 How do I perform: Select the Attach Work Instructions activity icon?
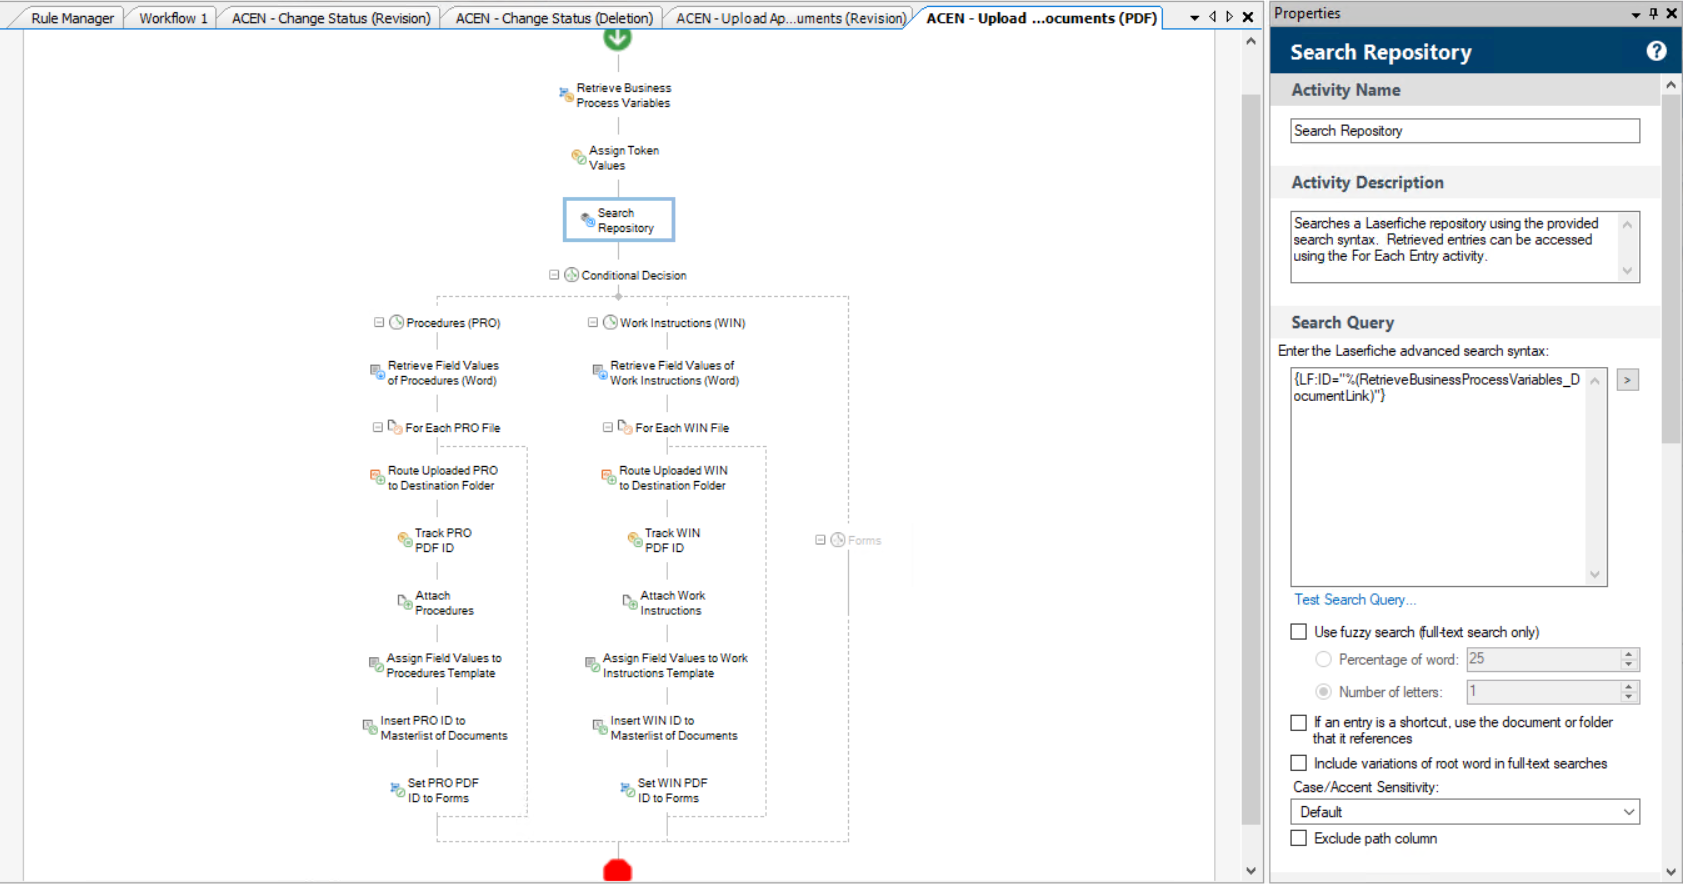click(630, 602)
